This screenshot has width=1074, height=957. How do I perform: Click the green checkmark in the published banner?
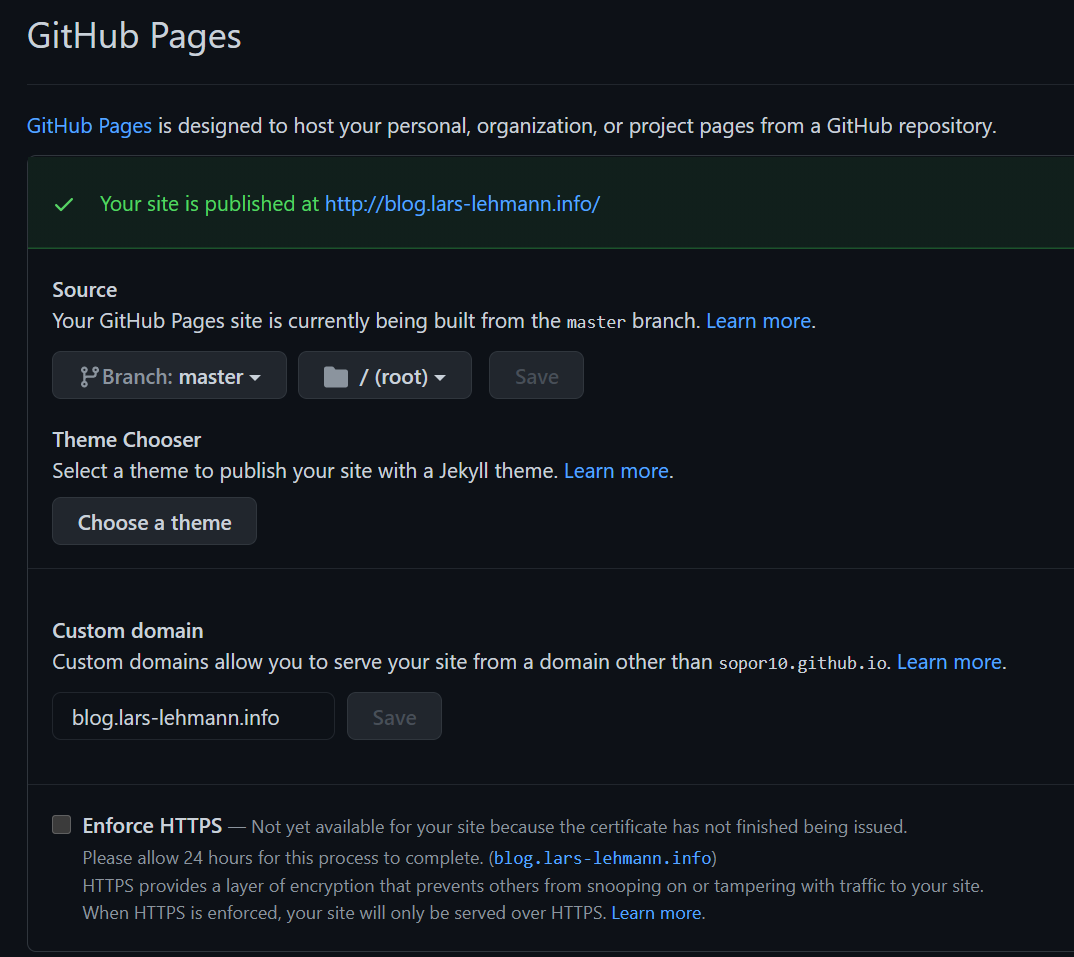[63, 203]
